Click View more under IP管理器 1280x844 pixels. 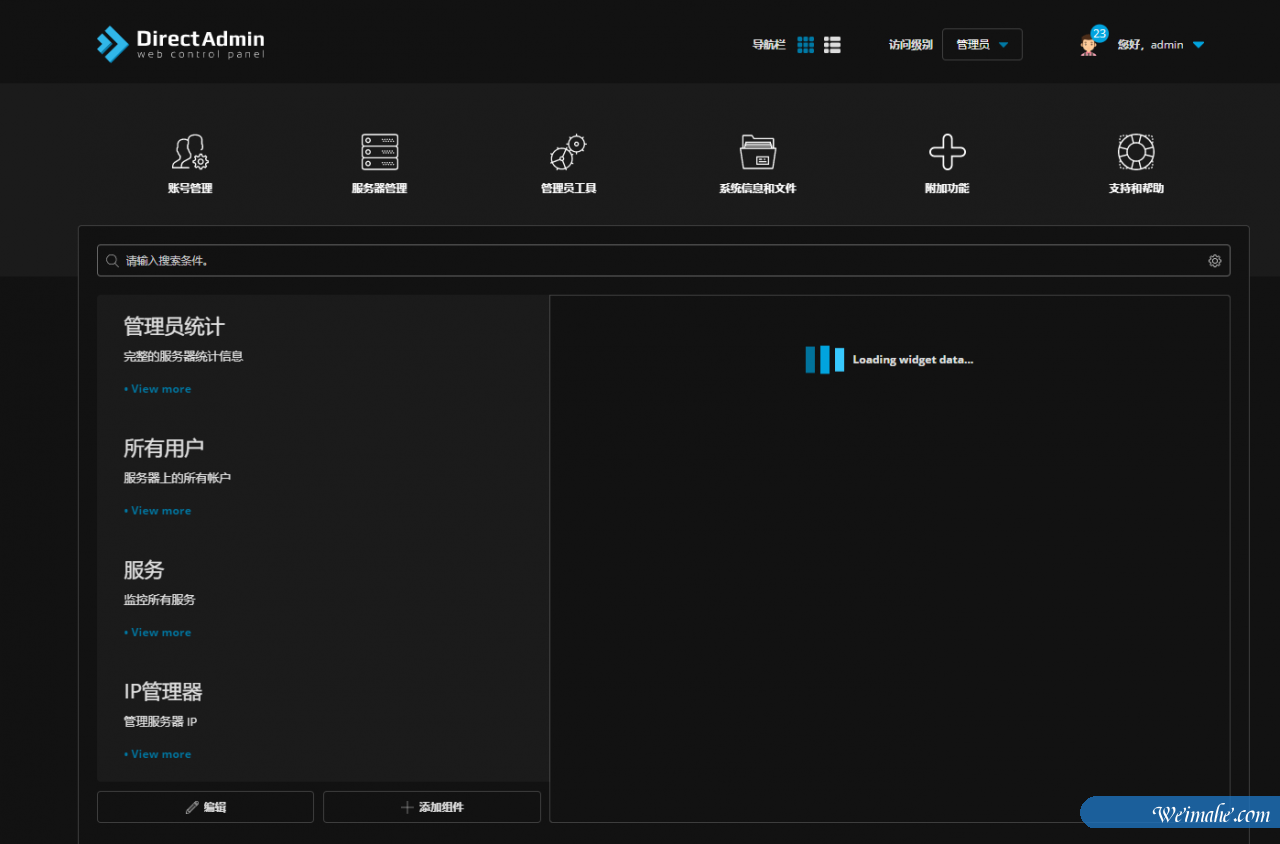(x=160, y=754)
